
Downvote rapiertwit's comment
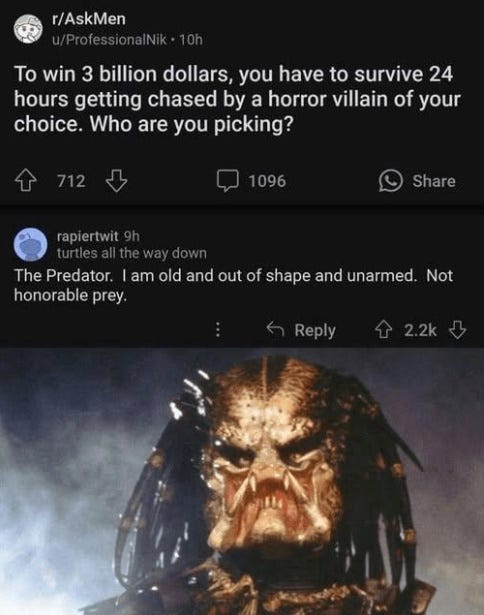(457, 330)
